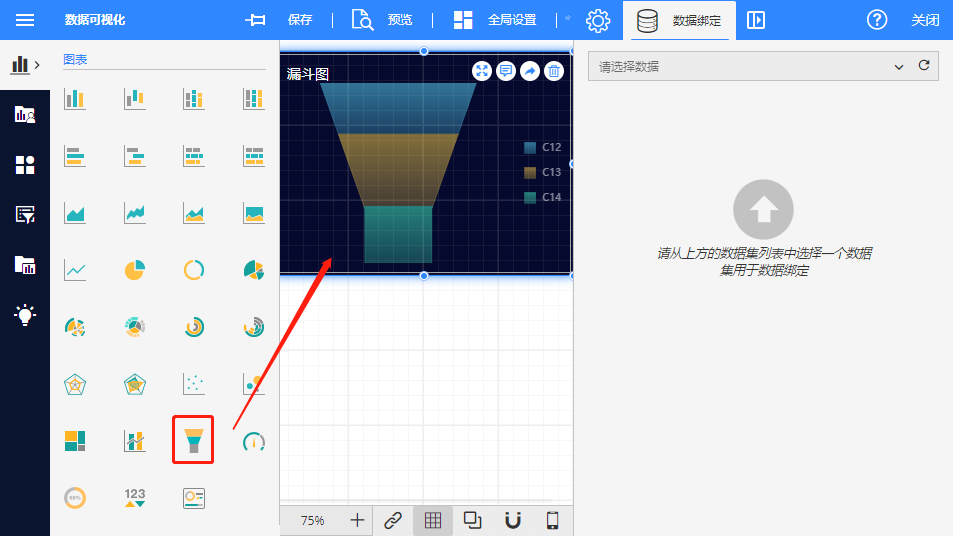Toggle magnet snapping in bottom toolbar
Screen dimensions: 953x536
[512, 520]
